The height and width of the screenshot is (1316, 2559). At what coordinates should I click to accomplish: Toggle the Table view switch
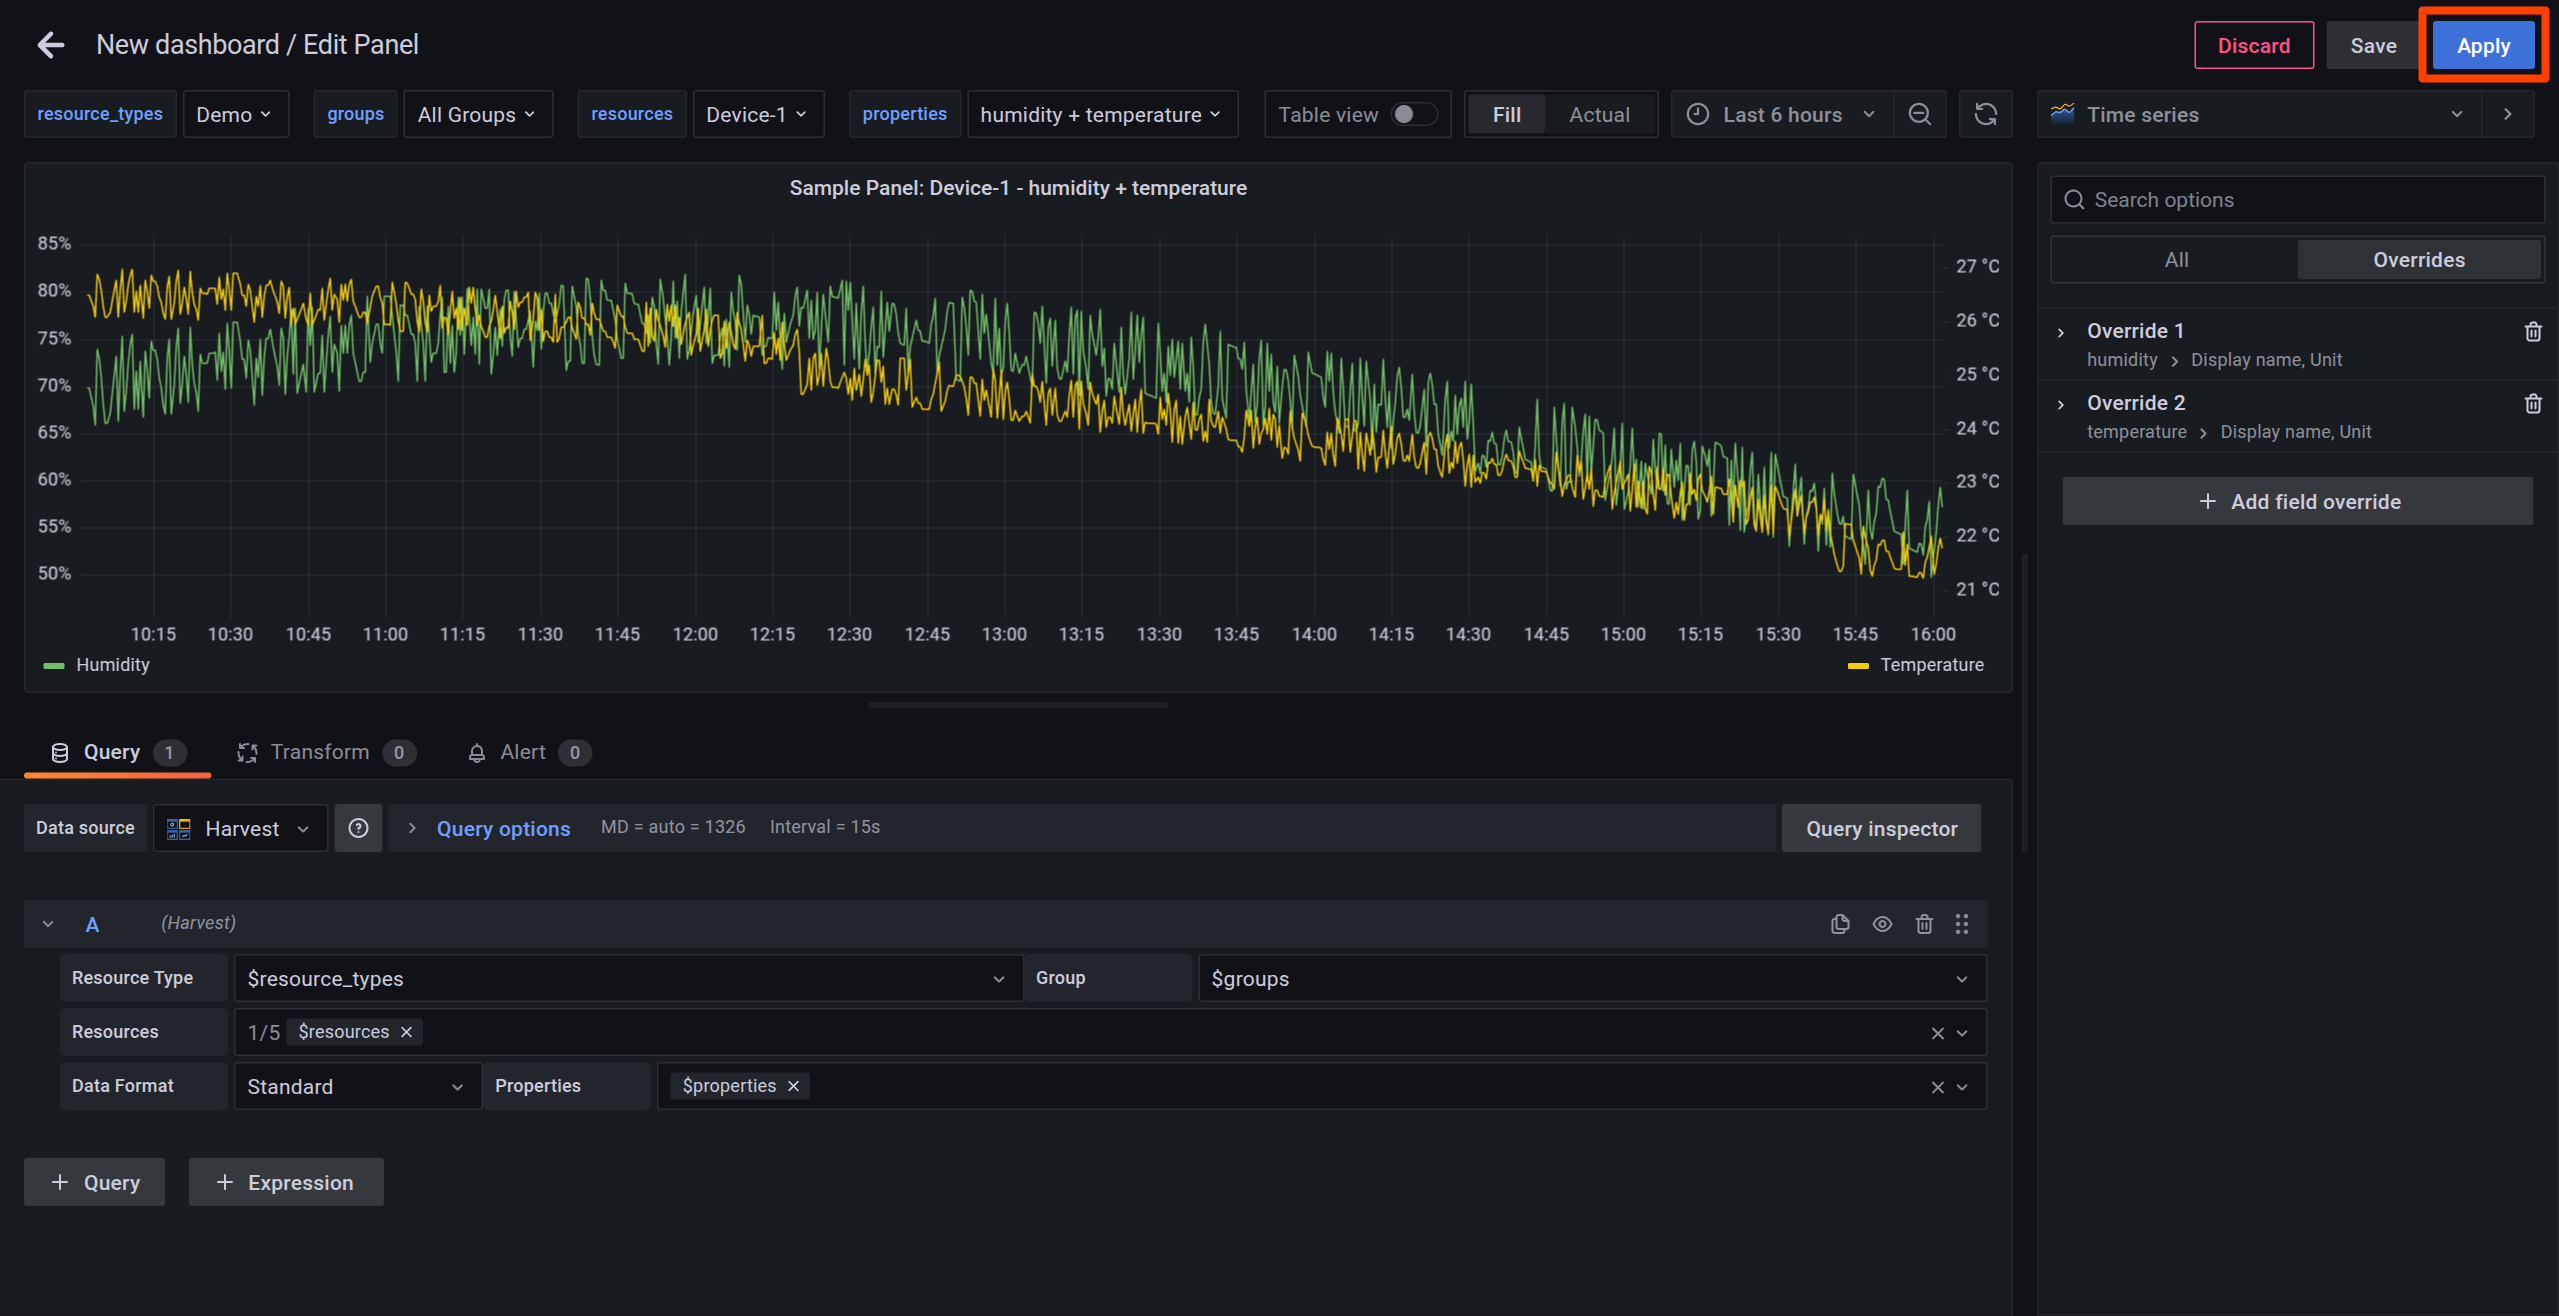1413,114
